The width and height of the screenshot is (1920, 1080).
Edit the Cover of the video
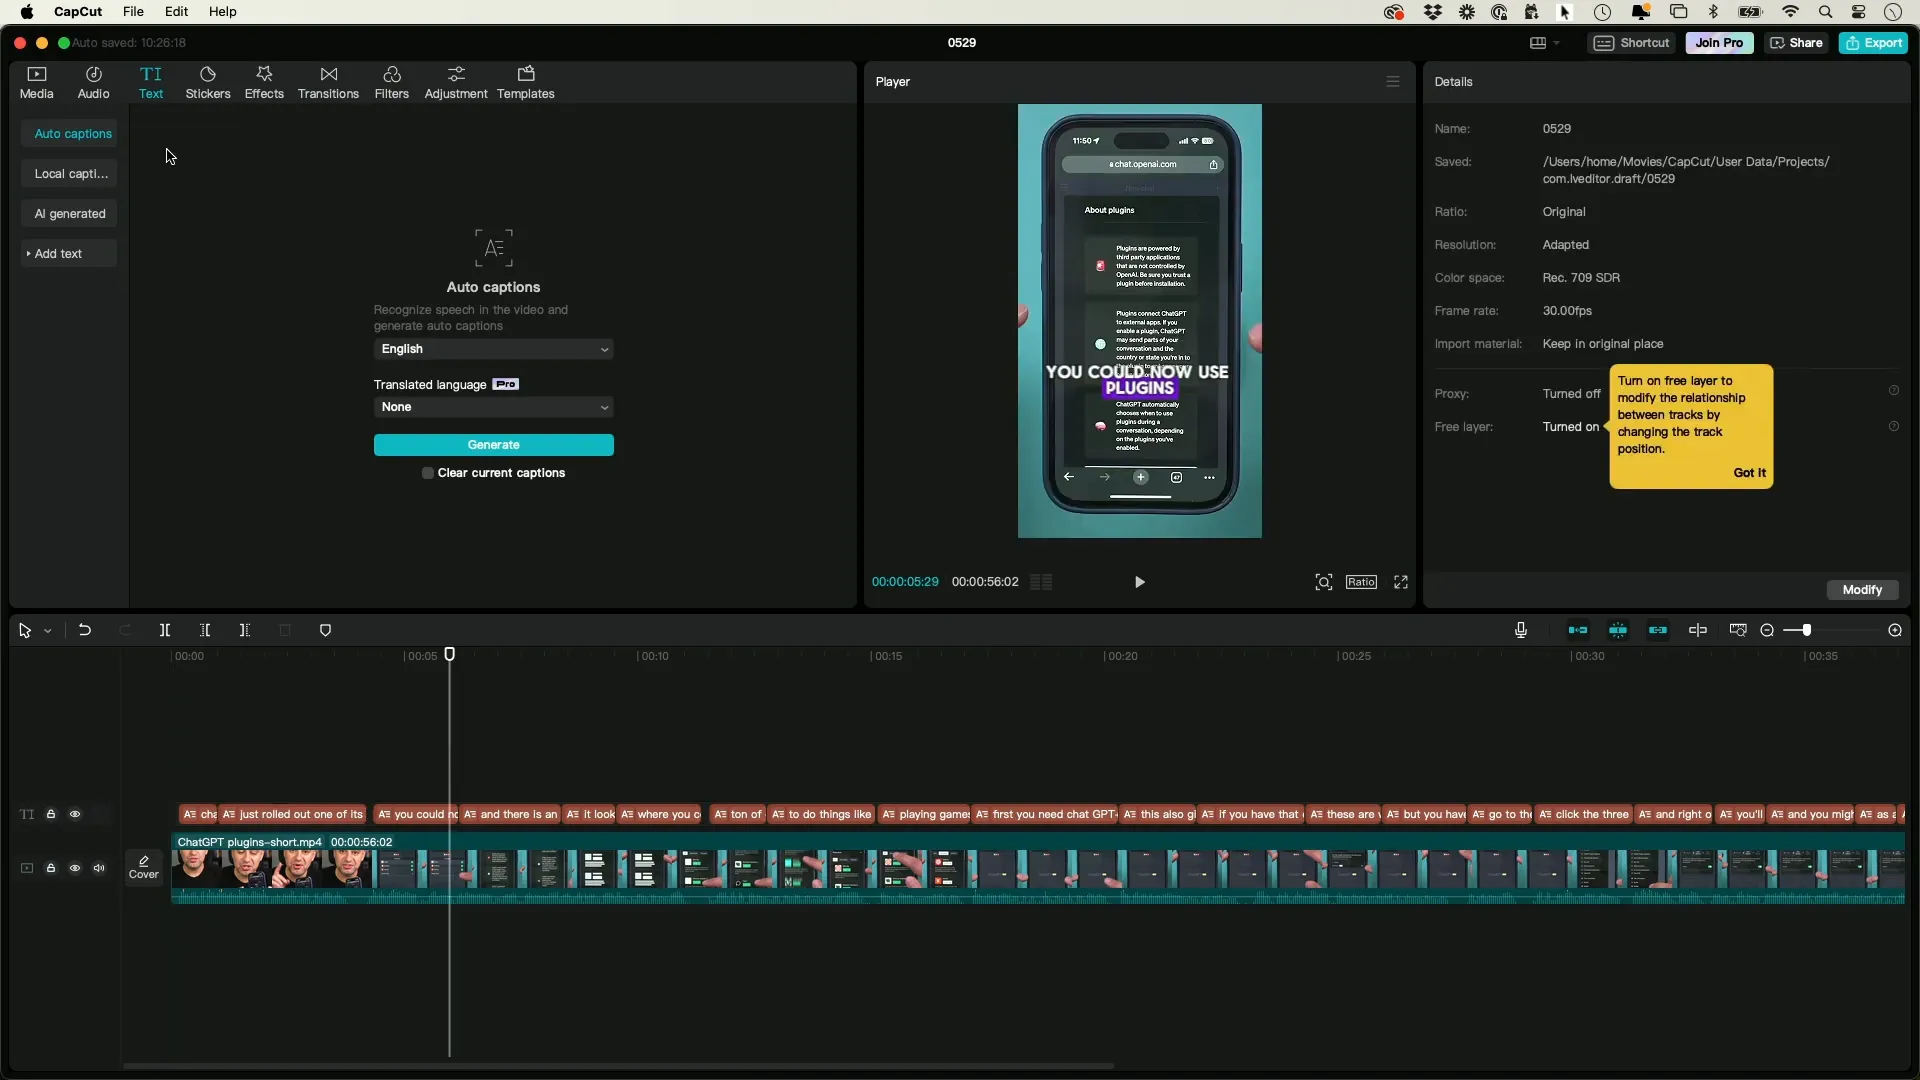pyautogui.click(x=144, y=868)
